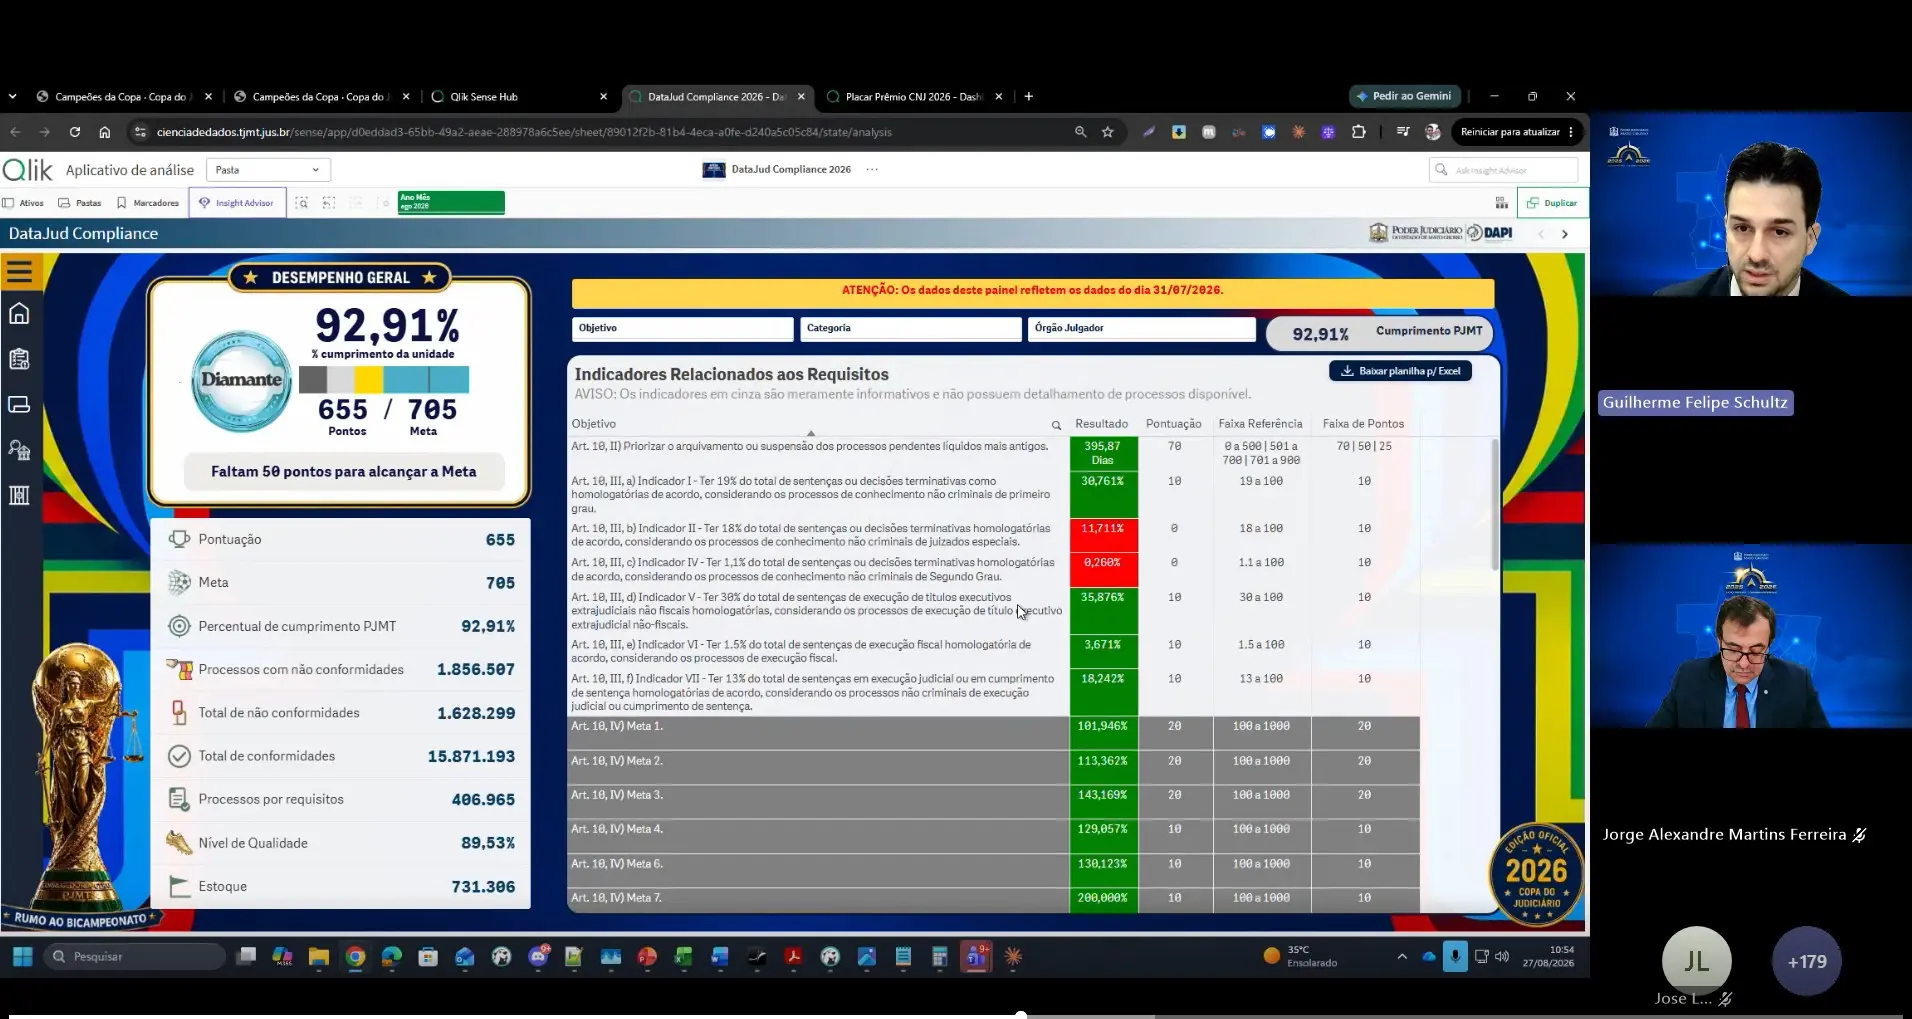Click the browser address bar URL
1912x1019 pixels.
(524, 132)
